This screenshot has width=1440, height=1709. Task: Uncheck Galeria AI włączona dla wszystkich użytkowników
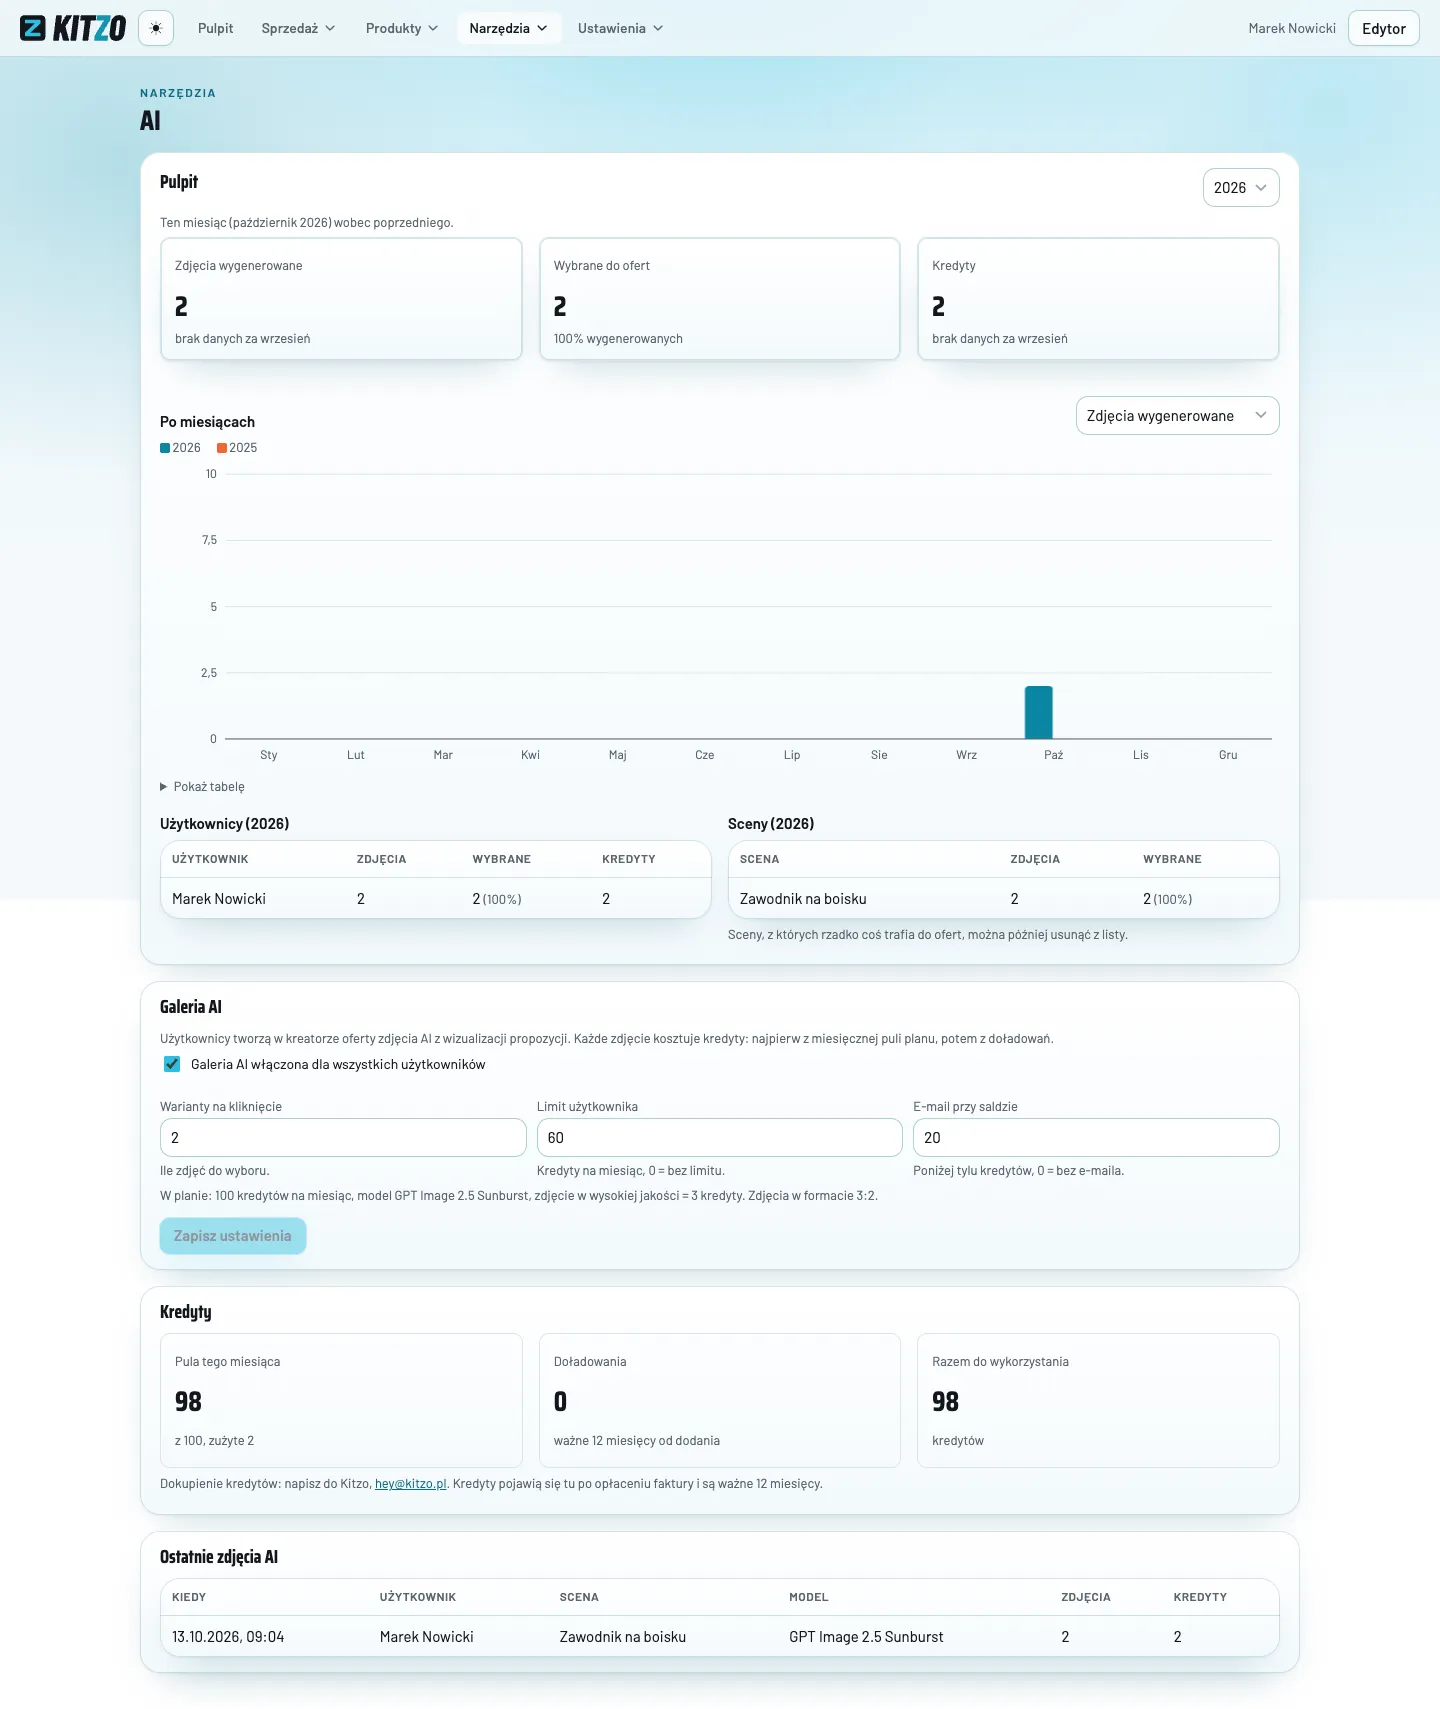[x=172, y=1064]
